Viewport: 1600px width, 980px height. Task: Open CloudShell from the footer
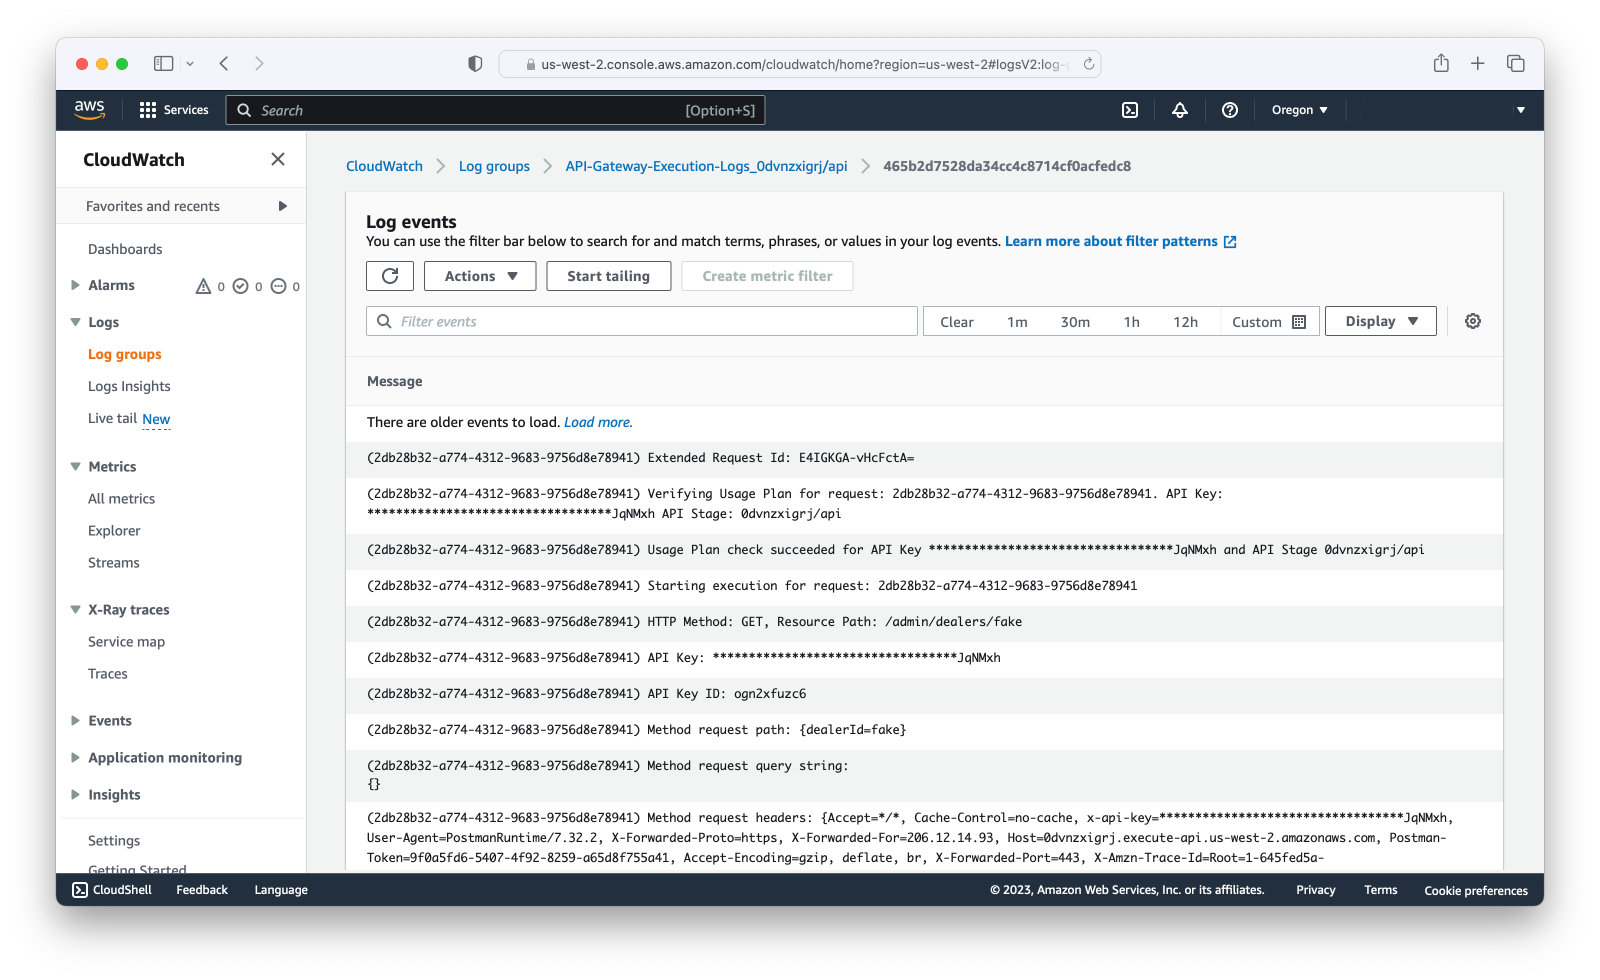(112, 890)
